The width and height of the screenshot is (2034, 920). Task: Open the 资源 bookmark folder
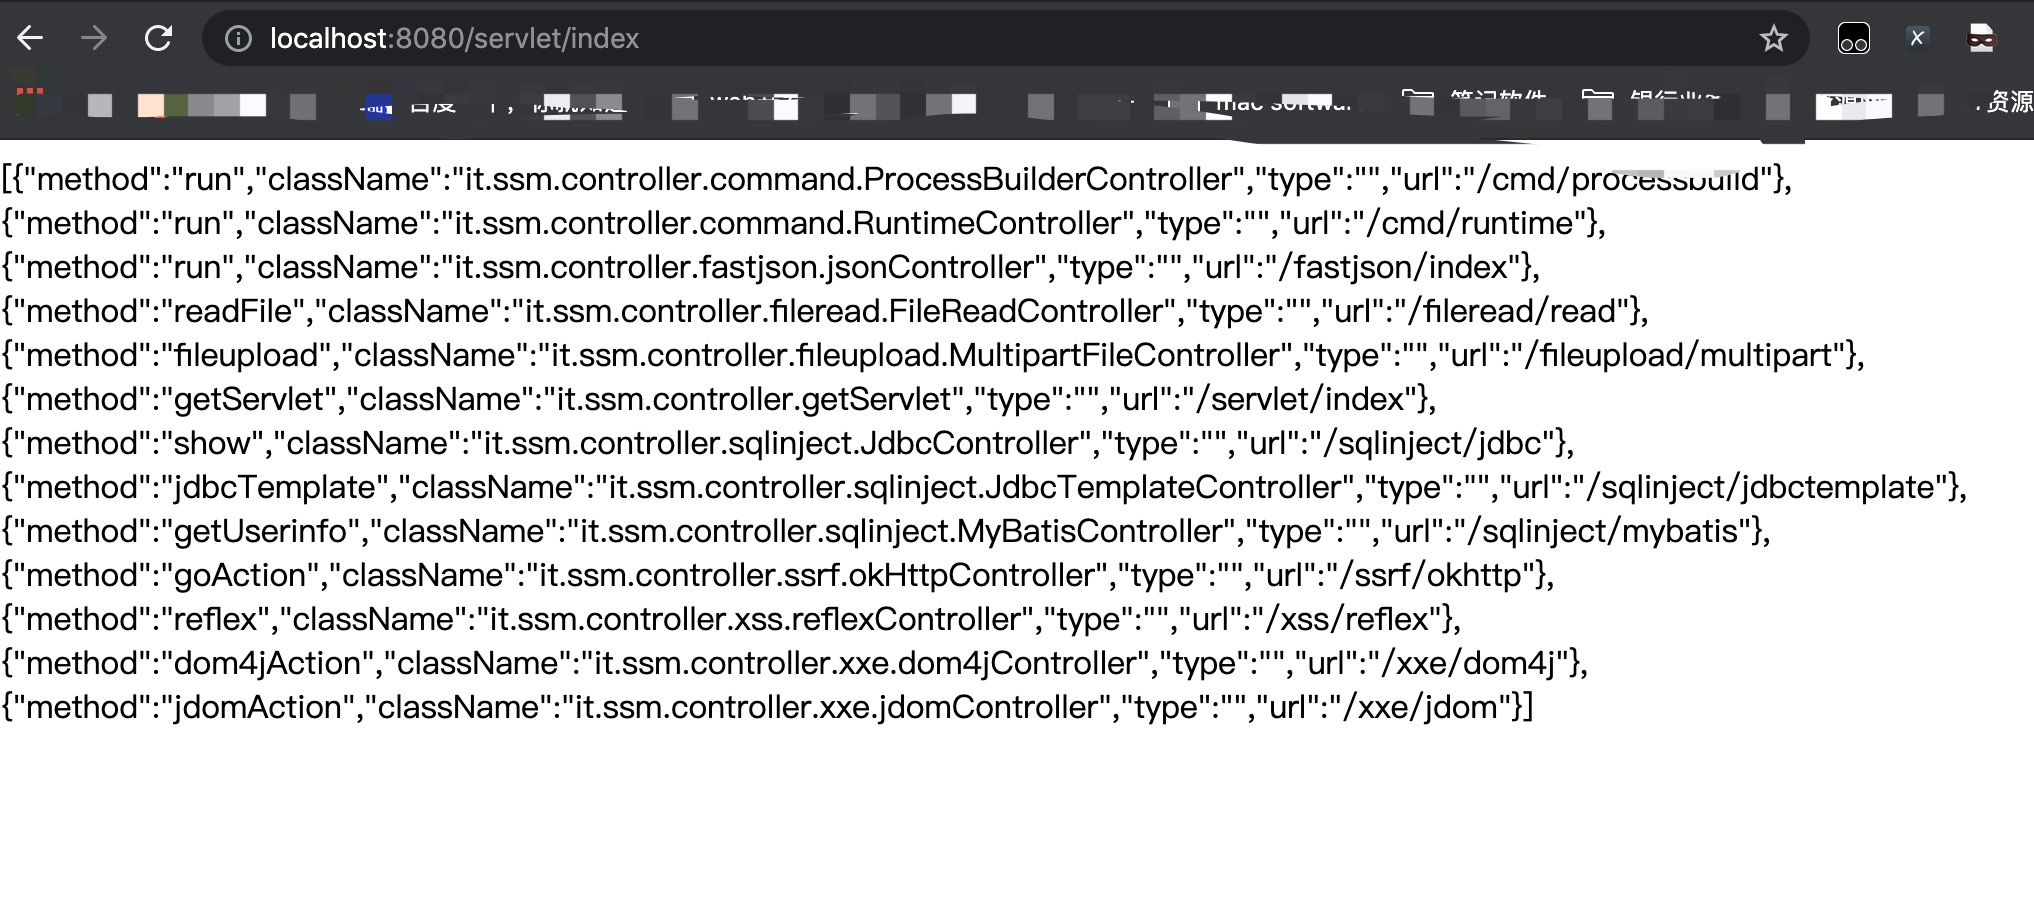2006,102
